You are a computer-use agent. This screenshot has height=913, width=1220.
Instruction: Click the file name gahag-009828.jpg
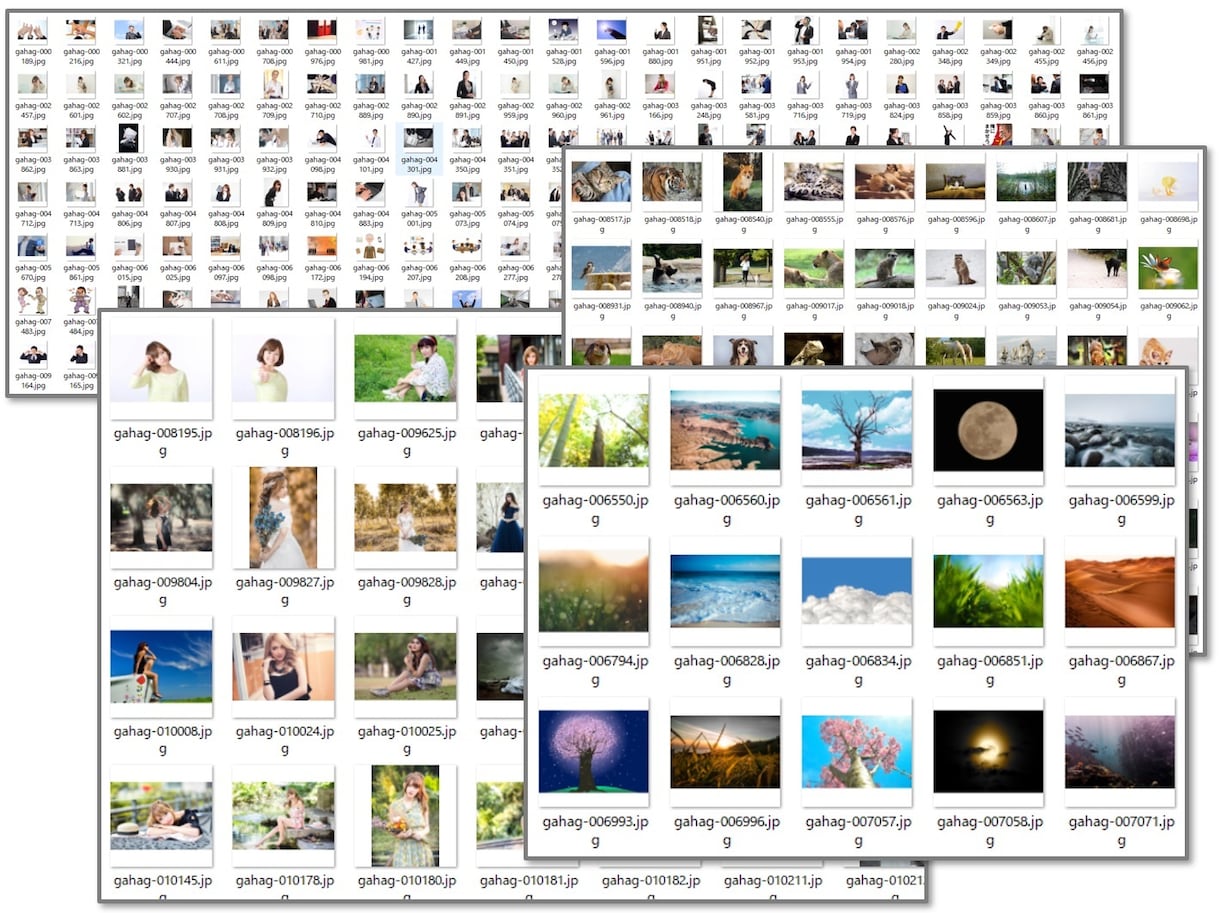[405, 591]
